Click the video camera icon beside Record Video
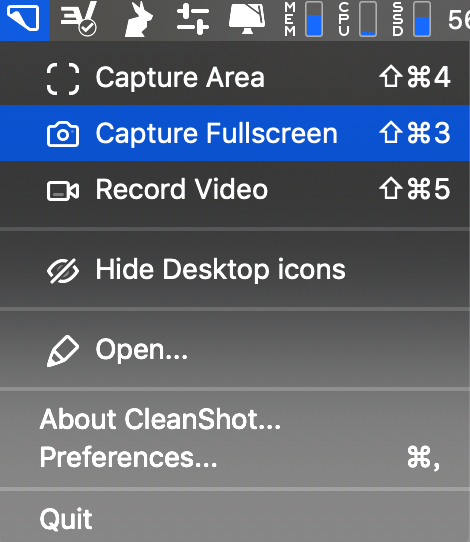 (x=63, y=191)
